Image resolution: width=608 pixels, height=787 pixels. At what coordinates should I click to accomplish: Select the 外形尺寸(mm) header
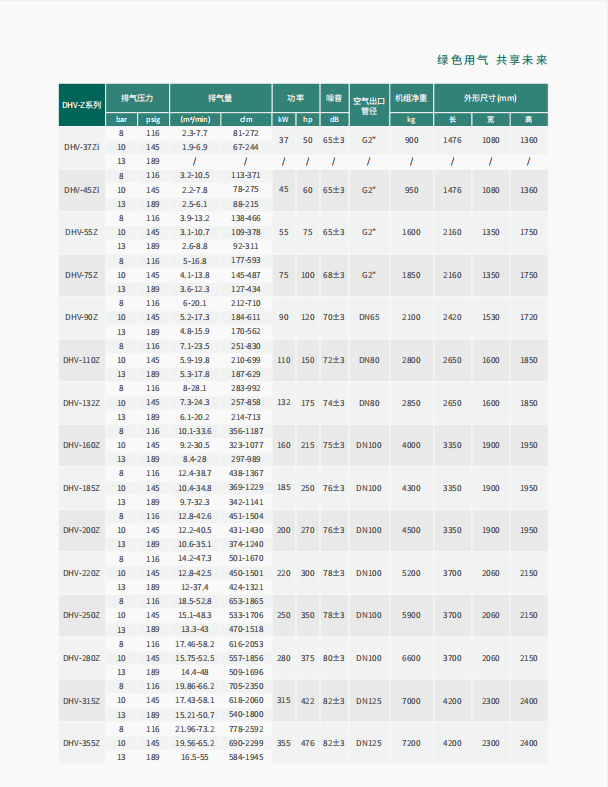click(491, 98)
